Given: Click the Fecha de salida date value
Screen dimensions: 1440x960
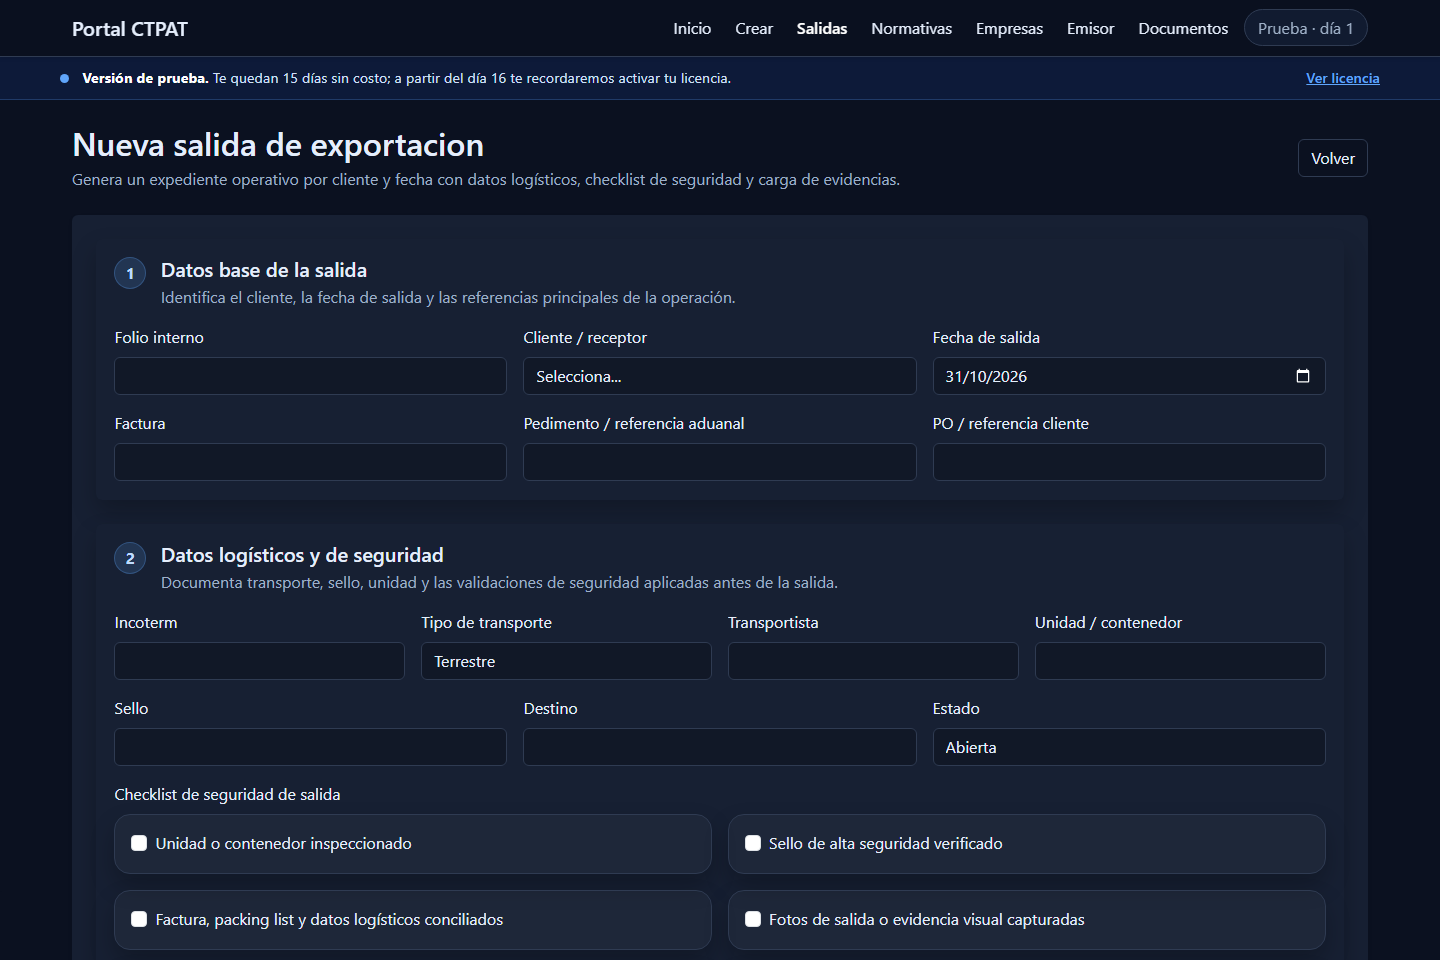Looking at the screenshot, I should pyautogui.click(x=986, y=377).
